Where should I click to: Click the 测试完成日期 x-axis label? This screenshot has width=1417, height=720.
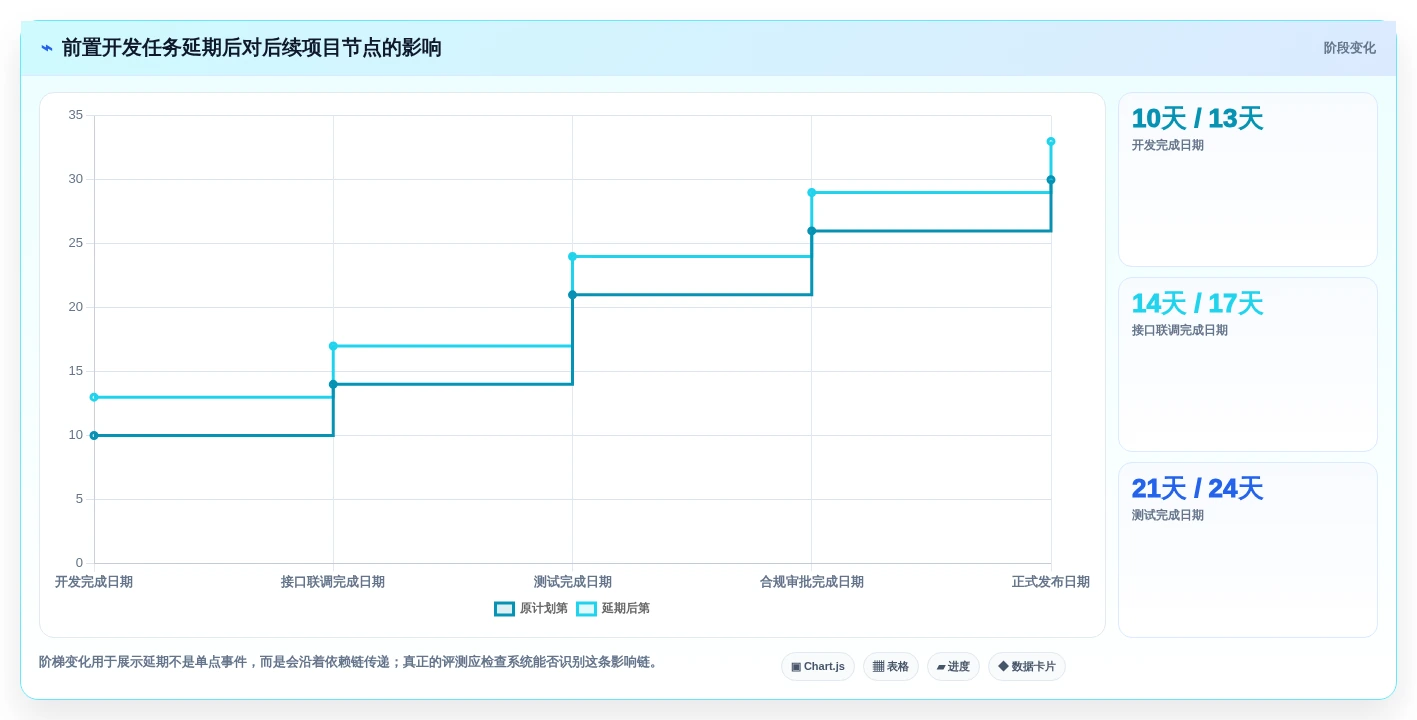(572, 582)
